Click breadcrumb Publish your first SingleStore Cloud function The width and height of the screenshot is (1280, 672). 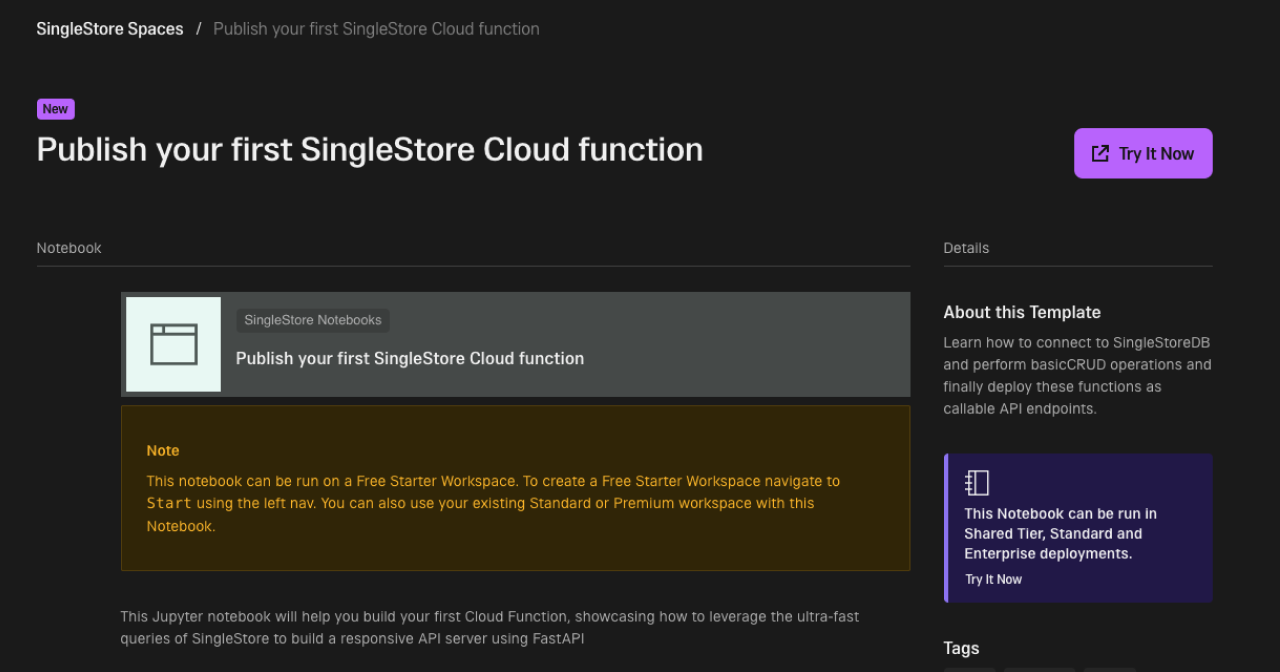click(x=376, y=28)
